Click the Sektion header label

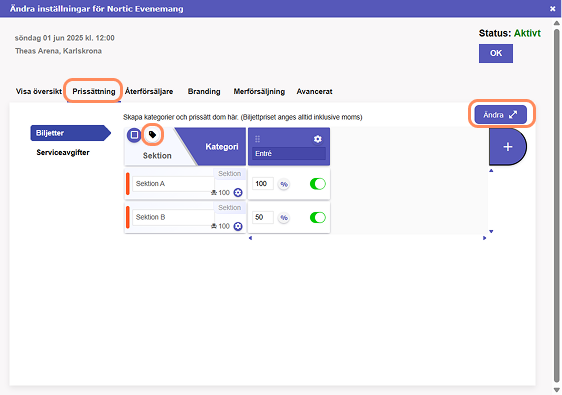point(157,156)
